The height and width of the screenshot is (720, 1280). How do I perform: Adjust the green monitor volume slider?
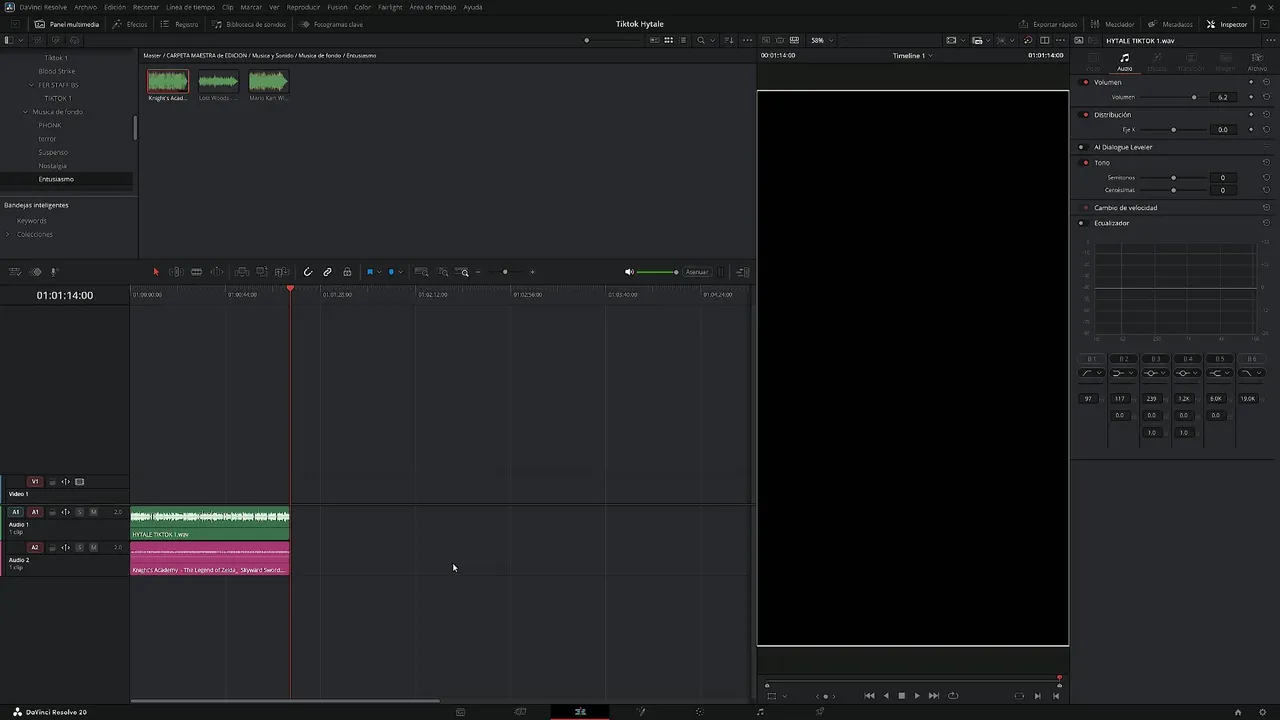(658, 272)
